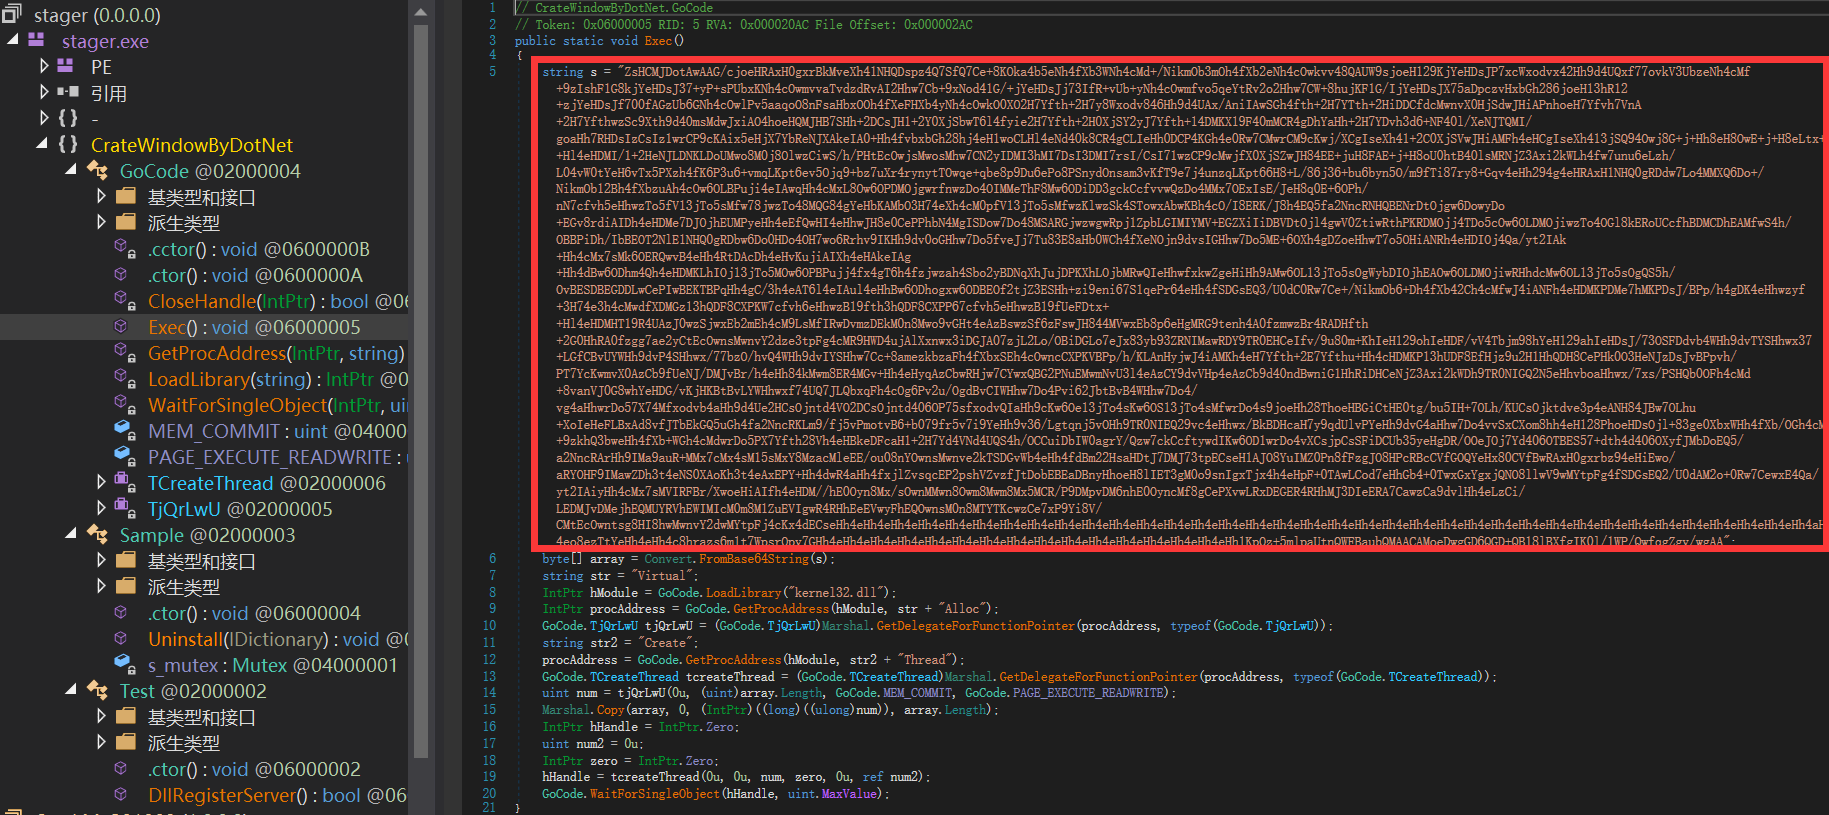This screenshot has height=815, width=1829.
Task: Click the GetProcAddress method icon
Action: pos(124,352)
